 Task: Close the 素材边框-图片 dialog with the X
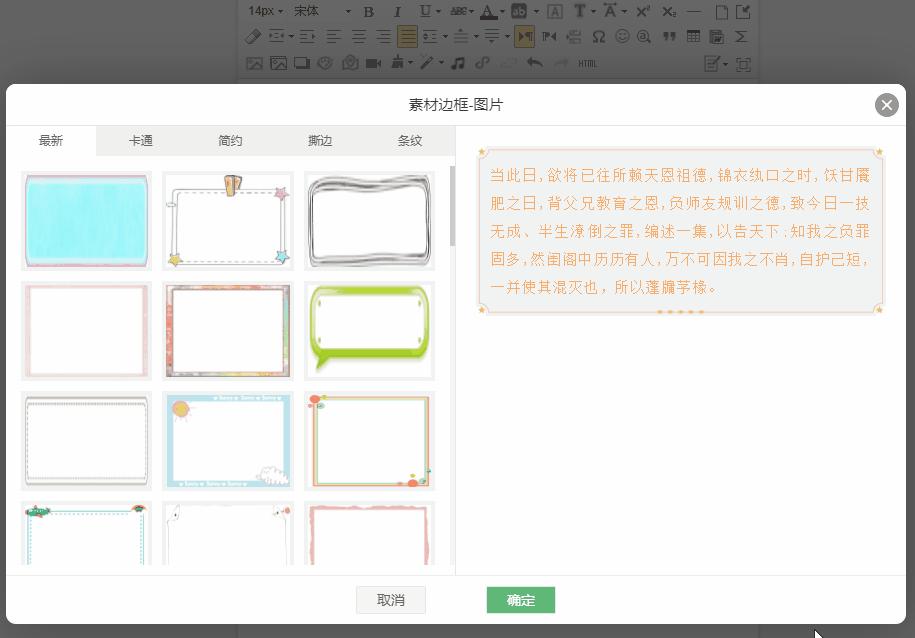click(887, 105)
